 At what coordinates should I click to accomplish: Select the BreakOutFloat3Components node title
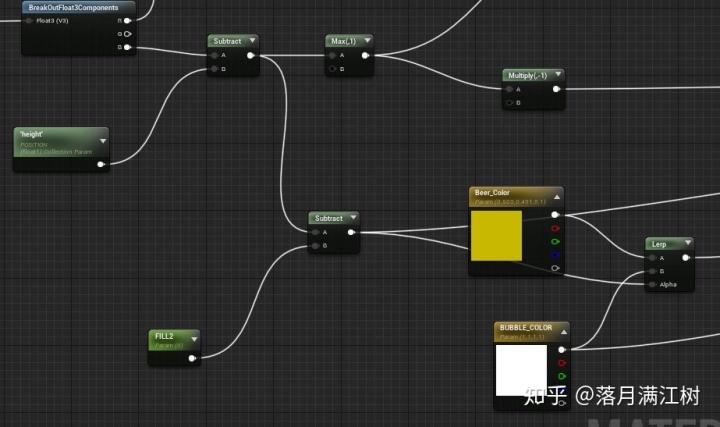pyautogui.click(x=73, y=8)
